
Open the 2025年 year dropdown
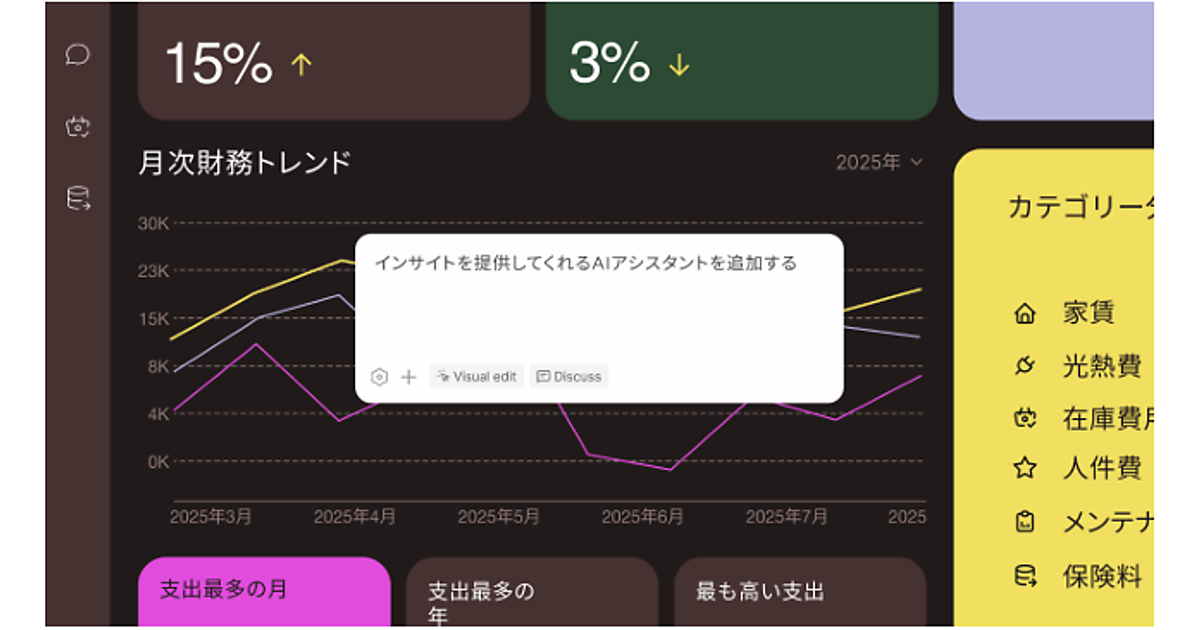coord(879,162)
